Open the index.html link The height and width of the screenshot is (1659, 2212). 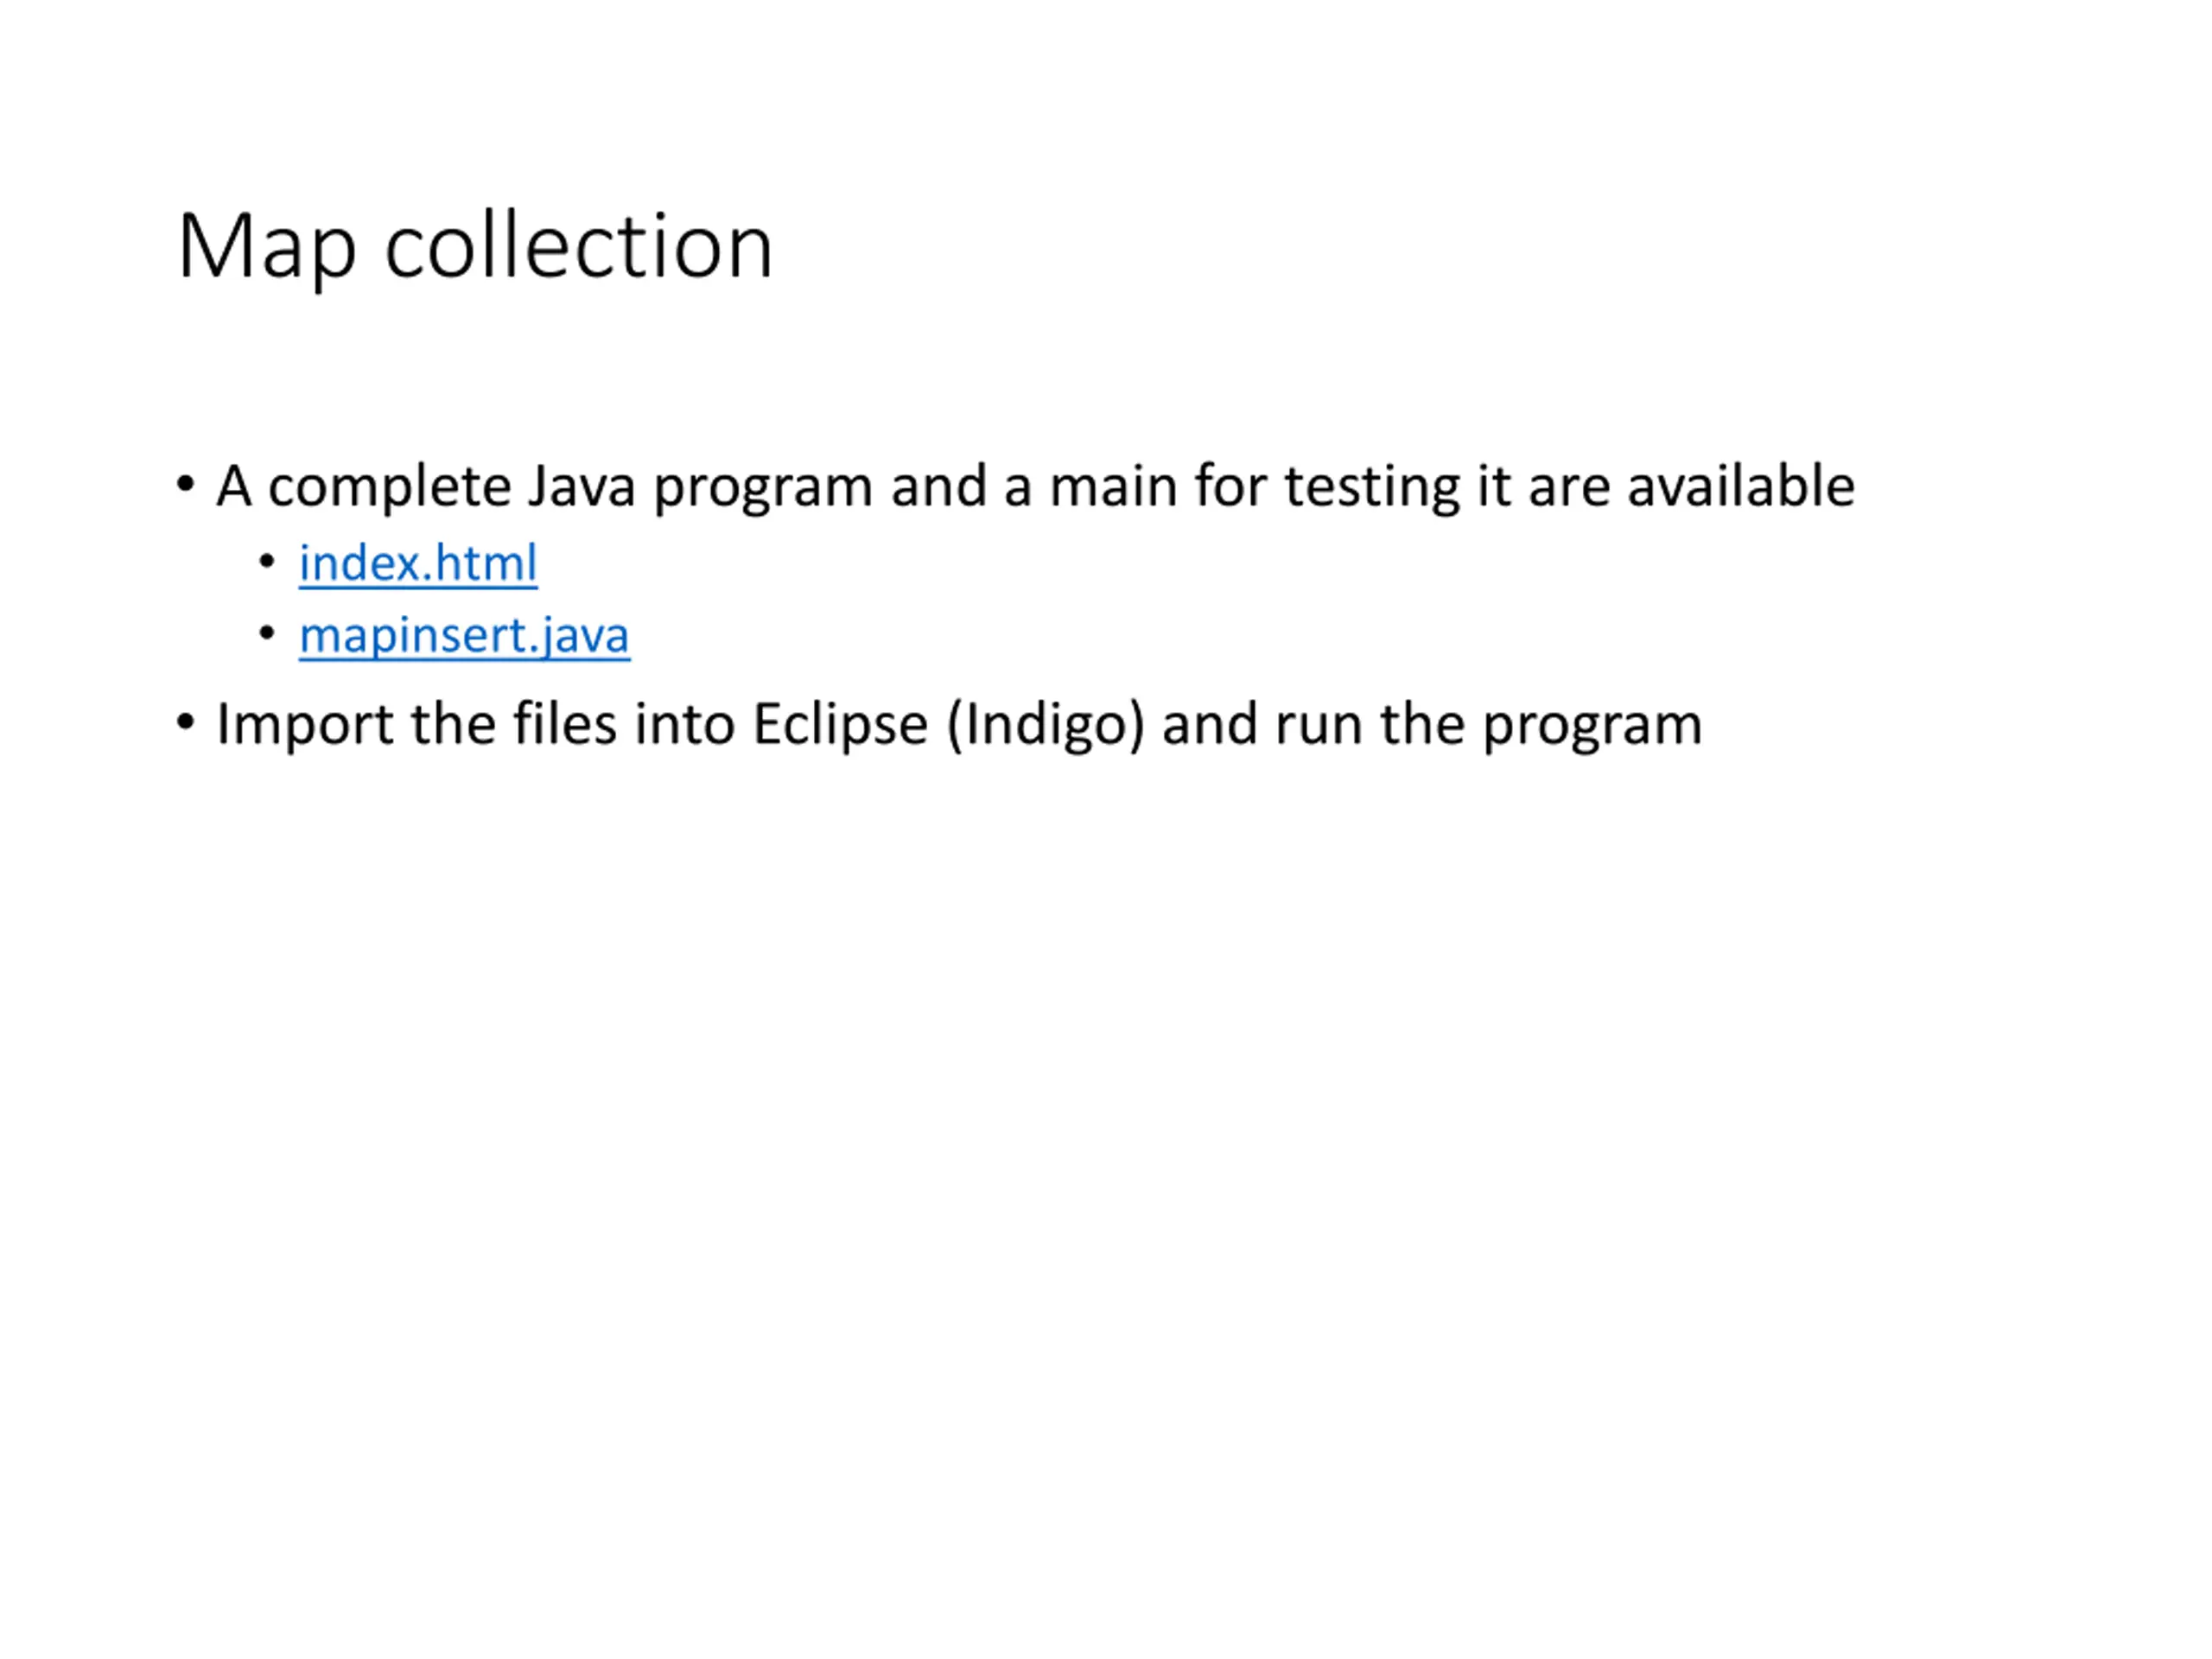[418, 563]
